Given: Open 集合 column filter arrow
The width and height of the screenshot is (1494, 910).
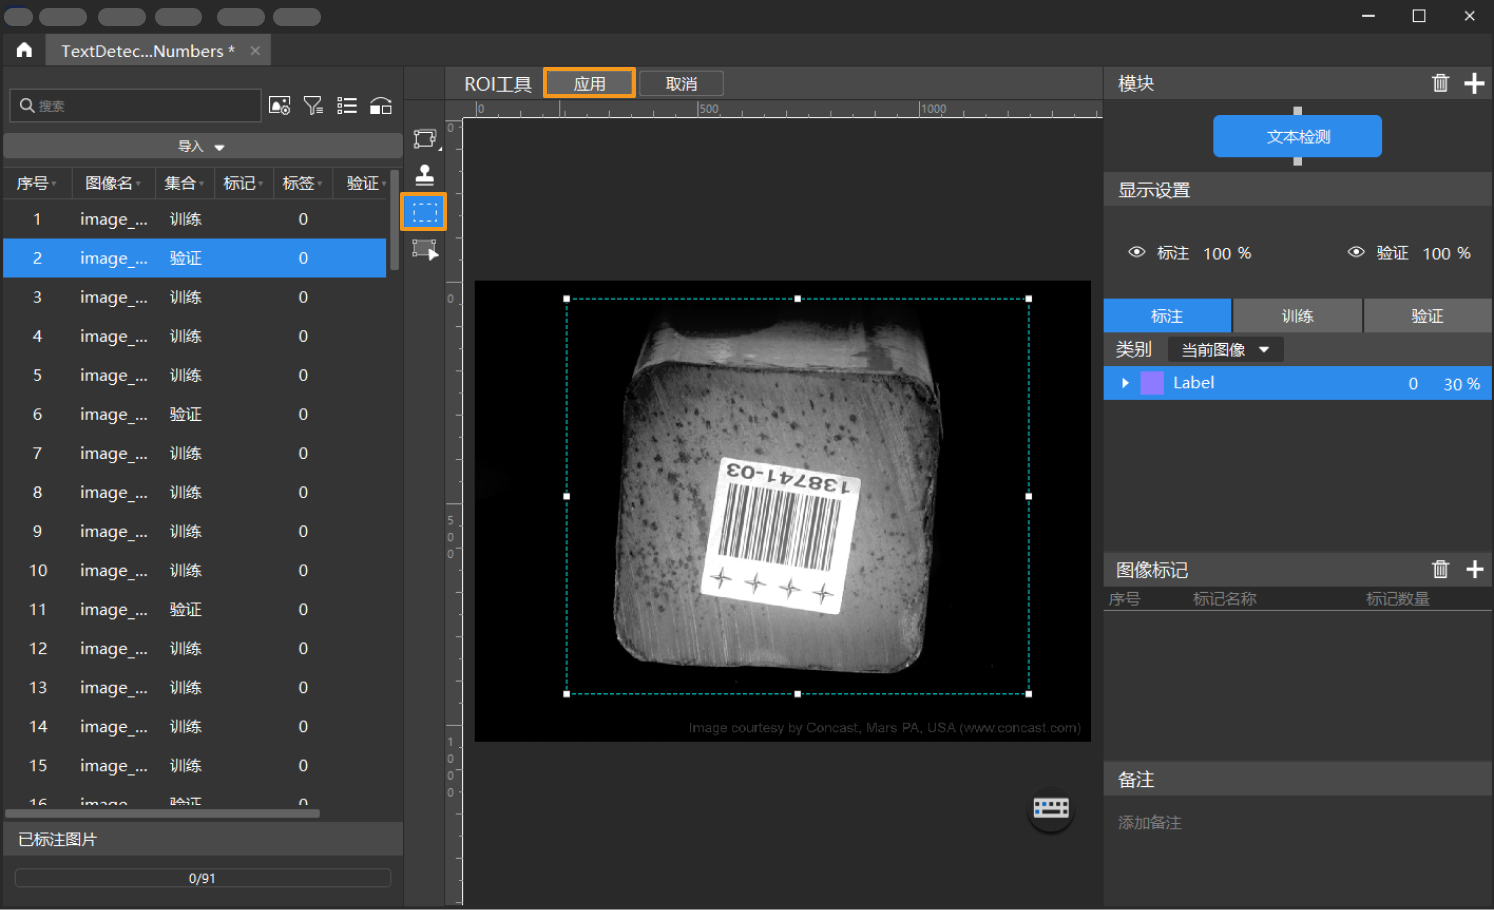Looking at the screenshot, I should coord(201,184).
